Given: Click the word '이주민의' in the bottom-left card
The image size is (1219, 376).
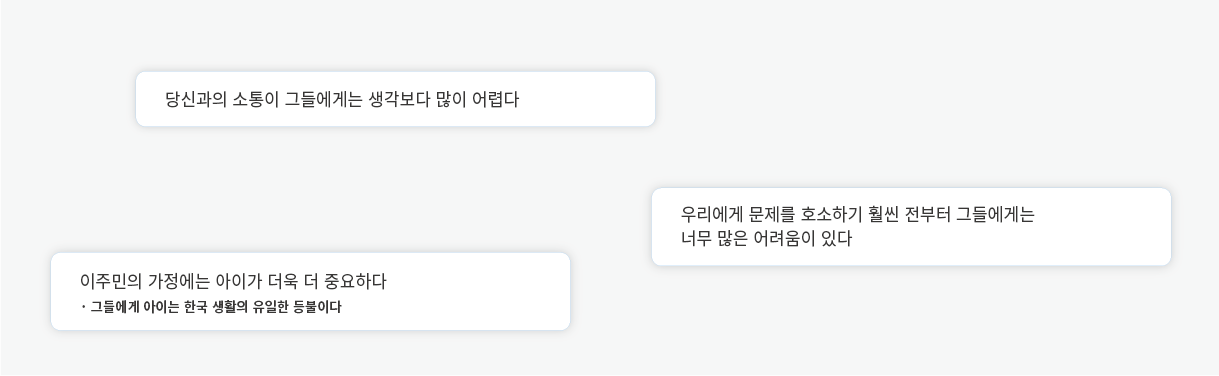Looking at the screenshot, I should pos(111,282).
